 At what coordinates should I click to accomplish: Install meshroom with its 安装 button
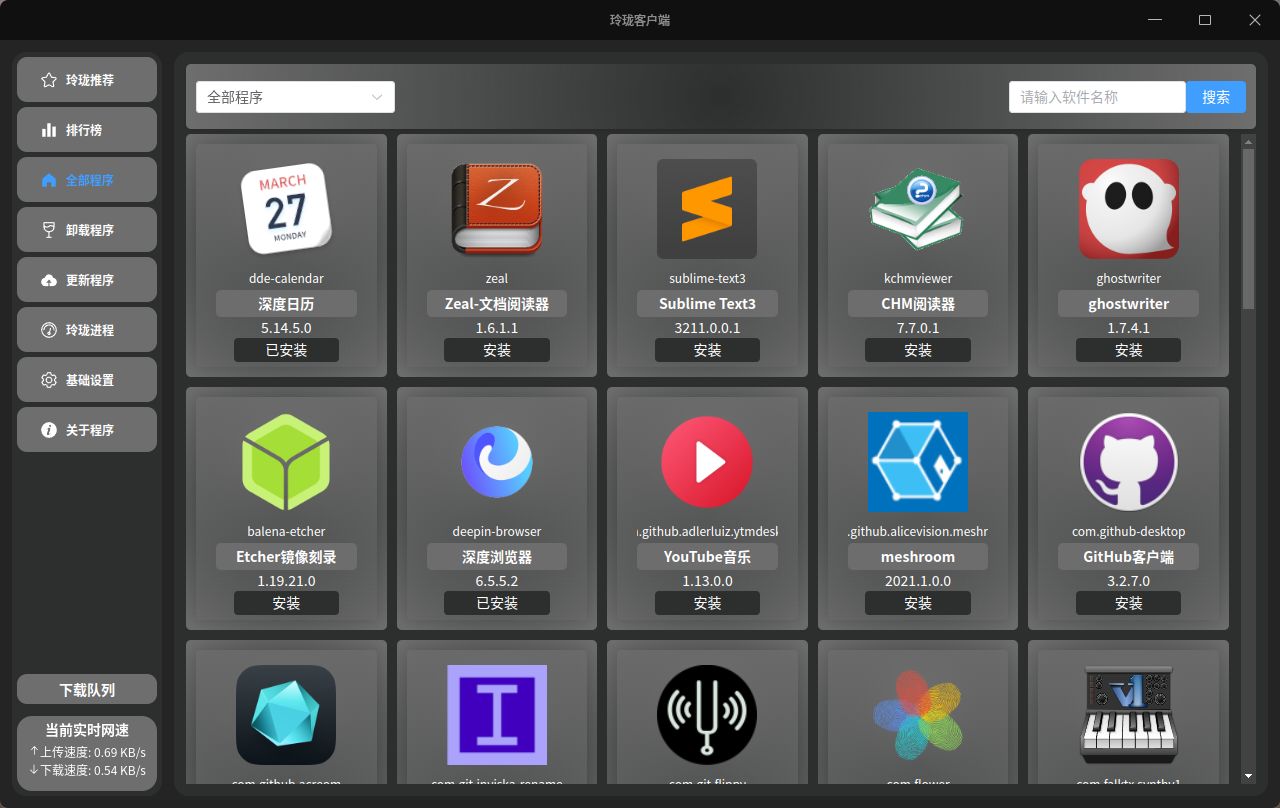918,603
